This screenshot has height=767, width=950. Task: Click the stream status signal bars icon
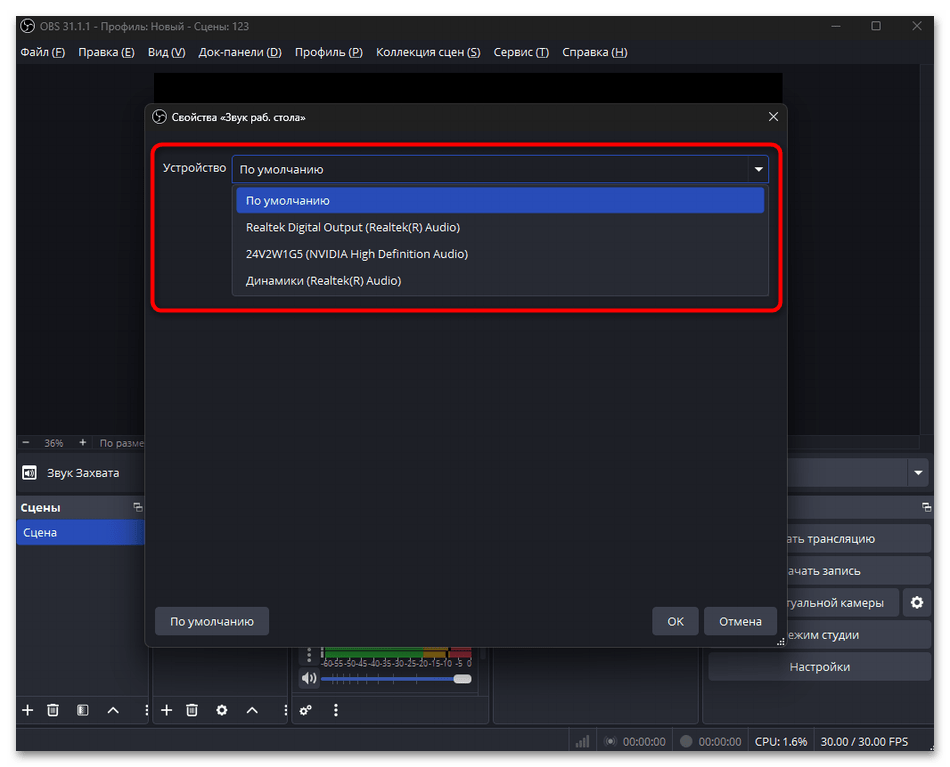(582, 742)
